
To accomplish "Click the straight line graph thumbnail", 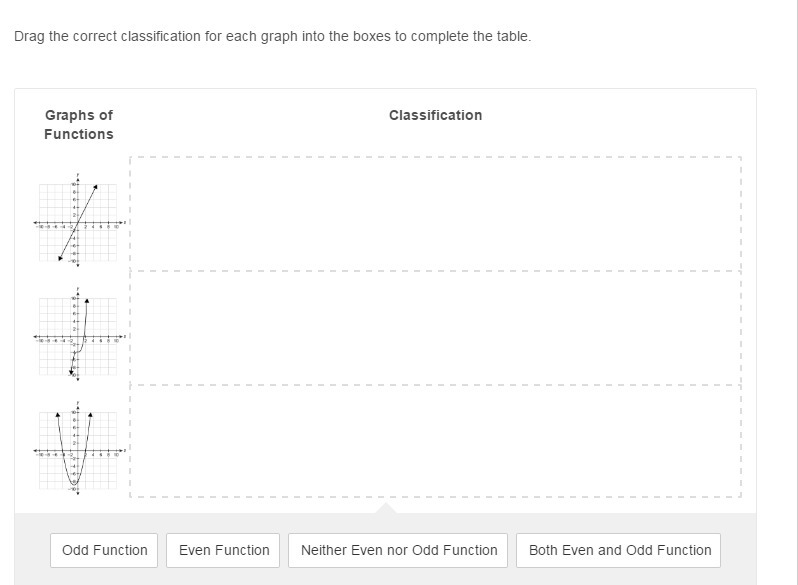I will pos(78,222).
